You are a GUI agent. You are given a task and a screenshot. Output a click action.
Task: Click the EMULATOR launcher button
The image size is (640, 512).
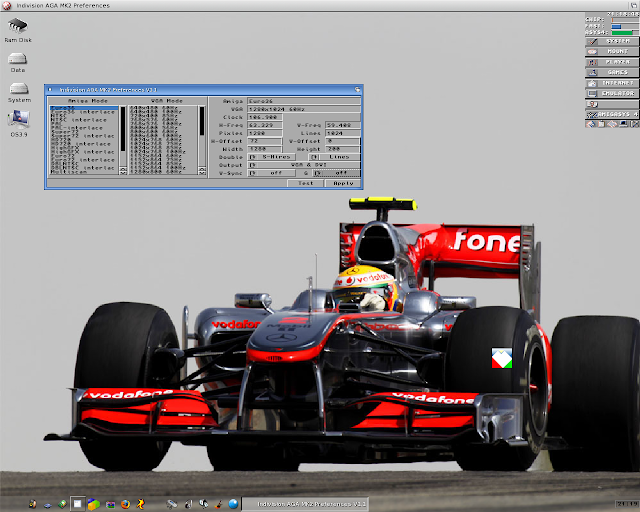click(612, 93)
